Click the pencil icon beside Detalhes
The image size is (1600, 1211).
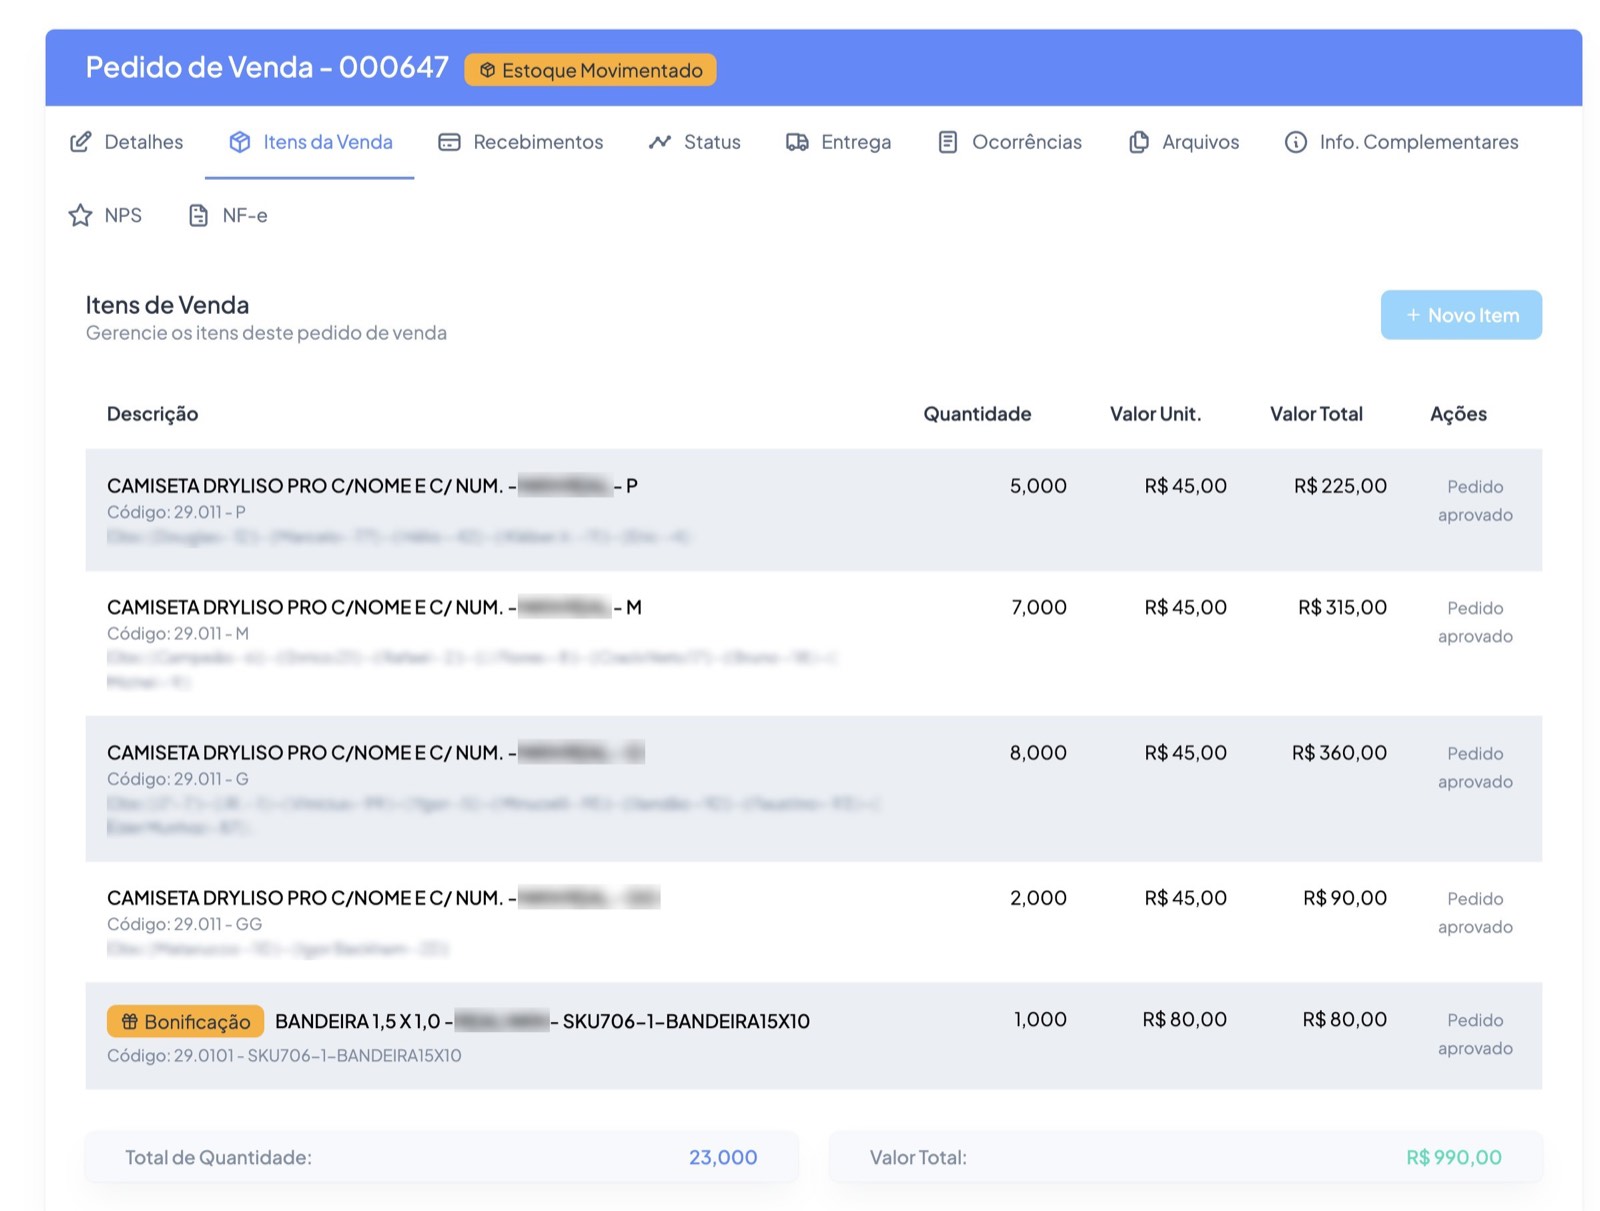coord(80,142)
